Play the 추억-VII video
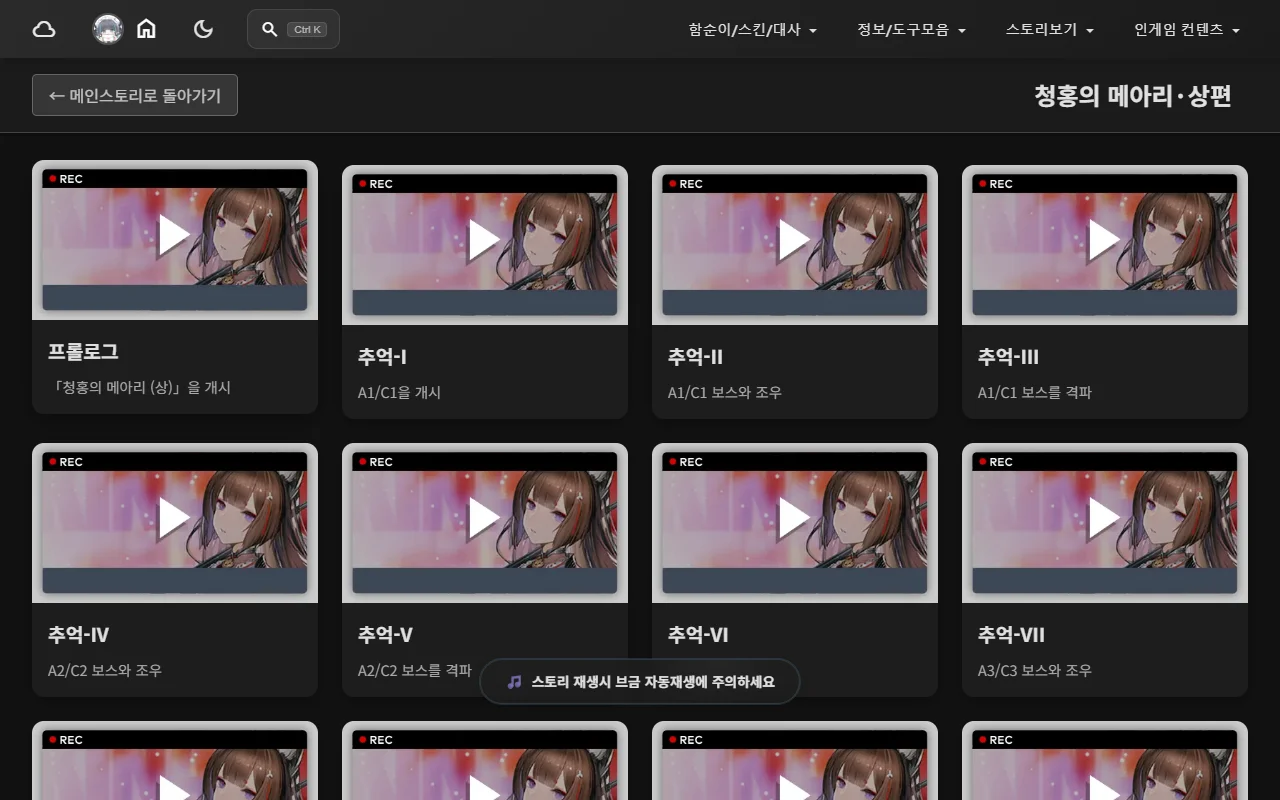 1105,518
